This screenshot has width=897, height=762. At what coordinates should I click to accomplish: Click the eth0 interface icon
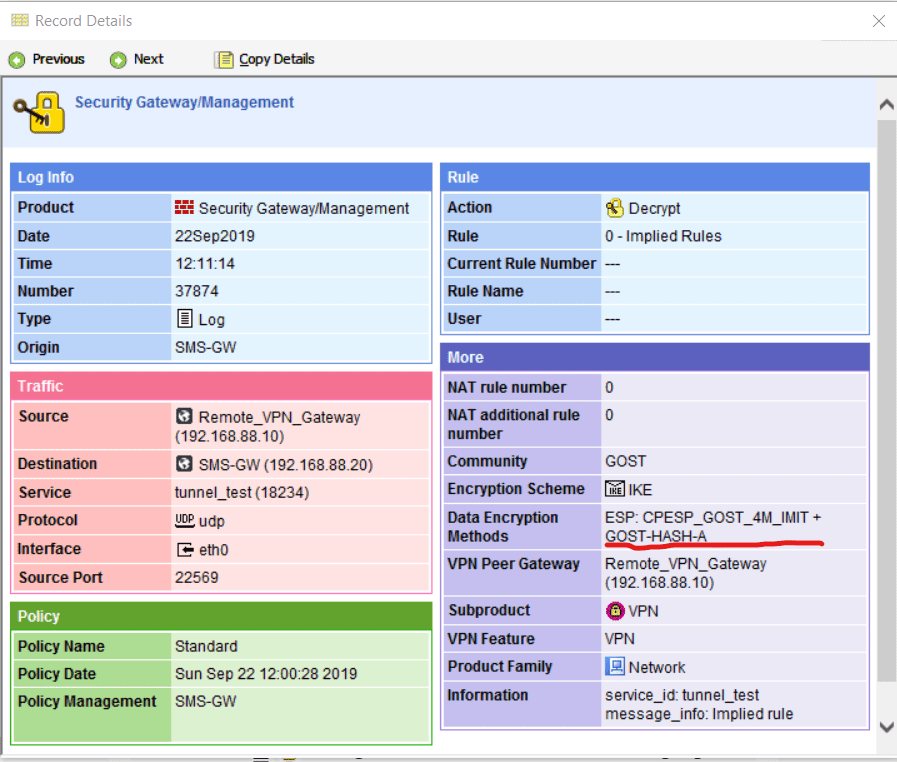click(184, 549)
